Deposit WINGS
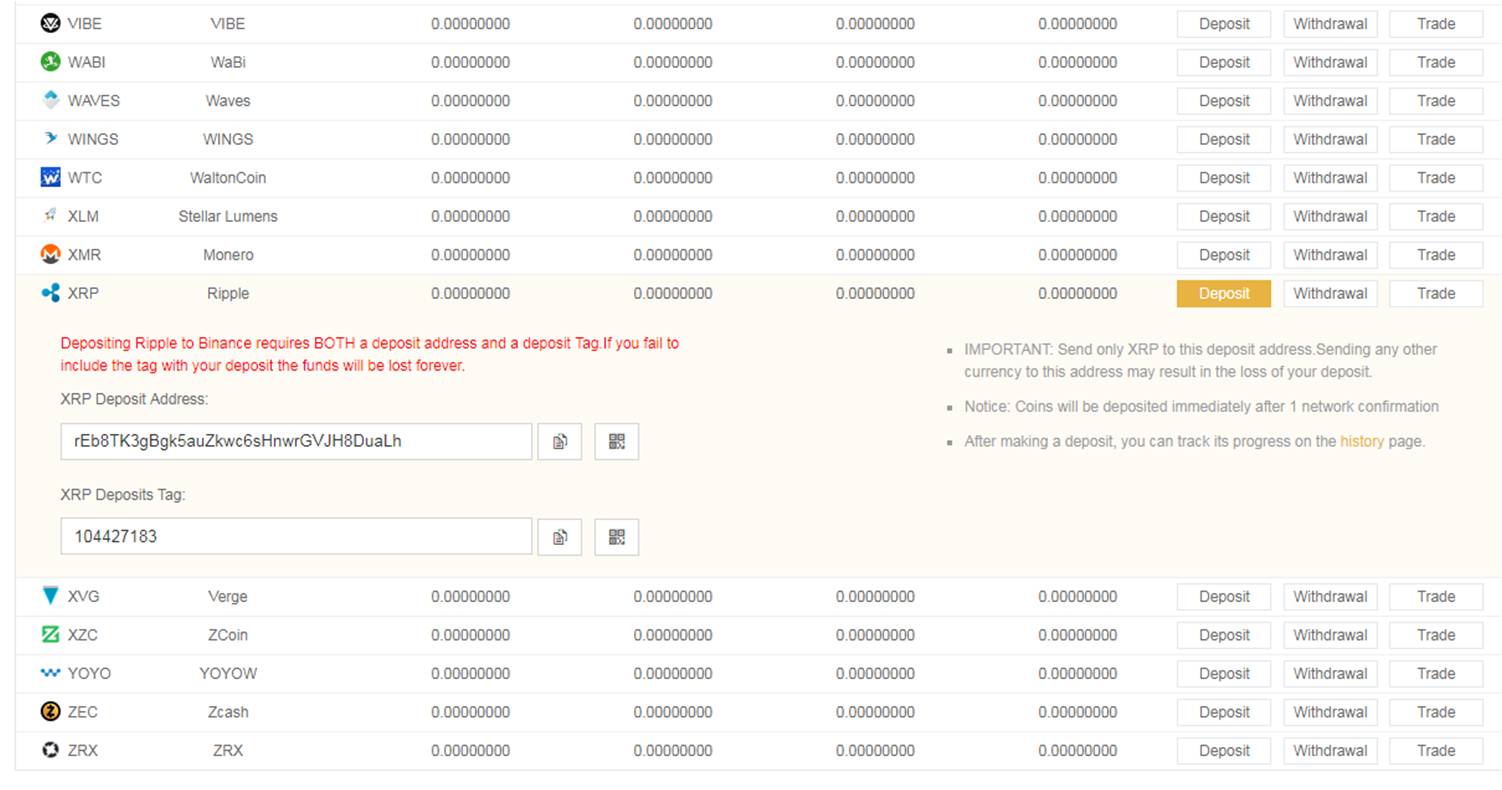The width and height of the screenshot is (1502, 790). 1224,139
